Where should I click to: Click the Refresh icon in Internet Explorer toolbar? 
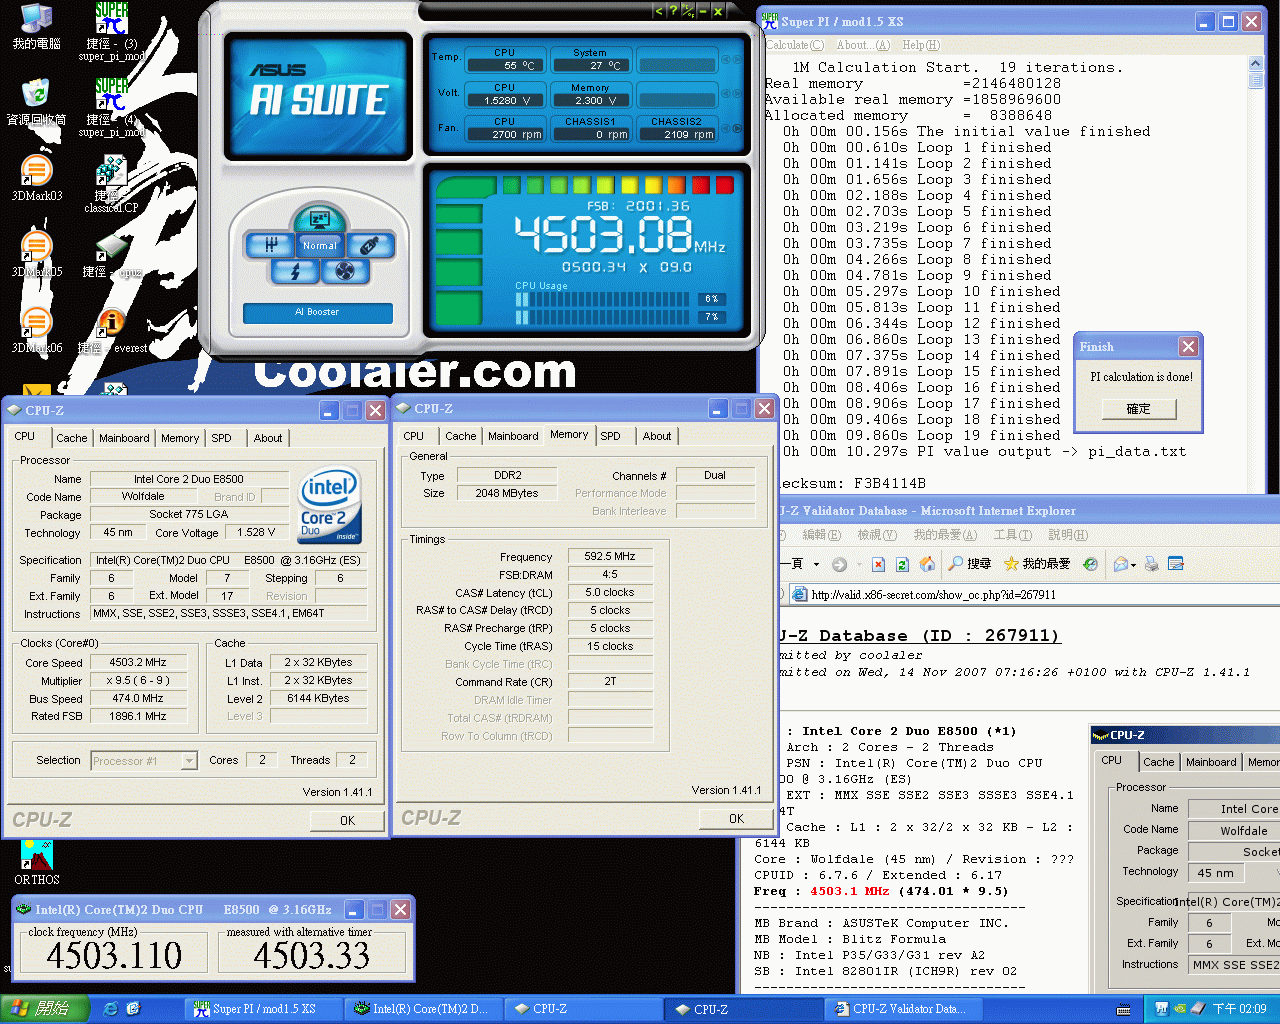[x=902, y=564]
